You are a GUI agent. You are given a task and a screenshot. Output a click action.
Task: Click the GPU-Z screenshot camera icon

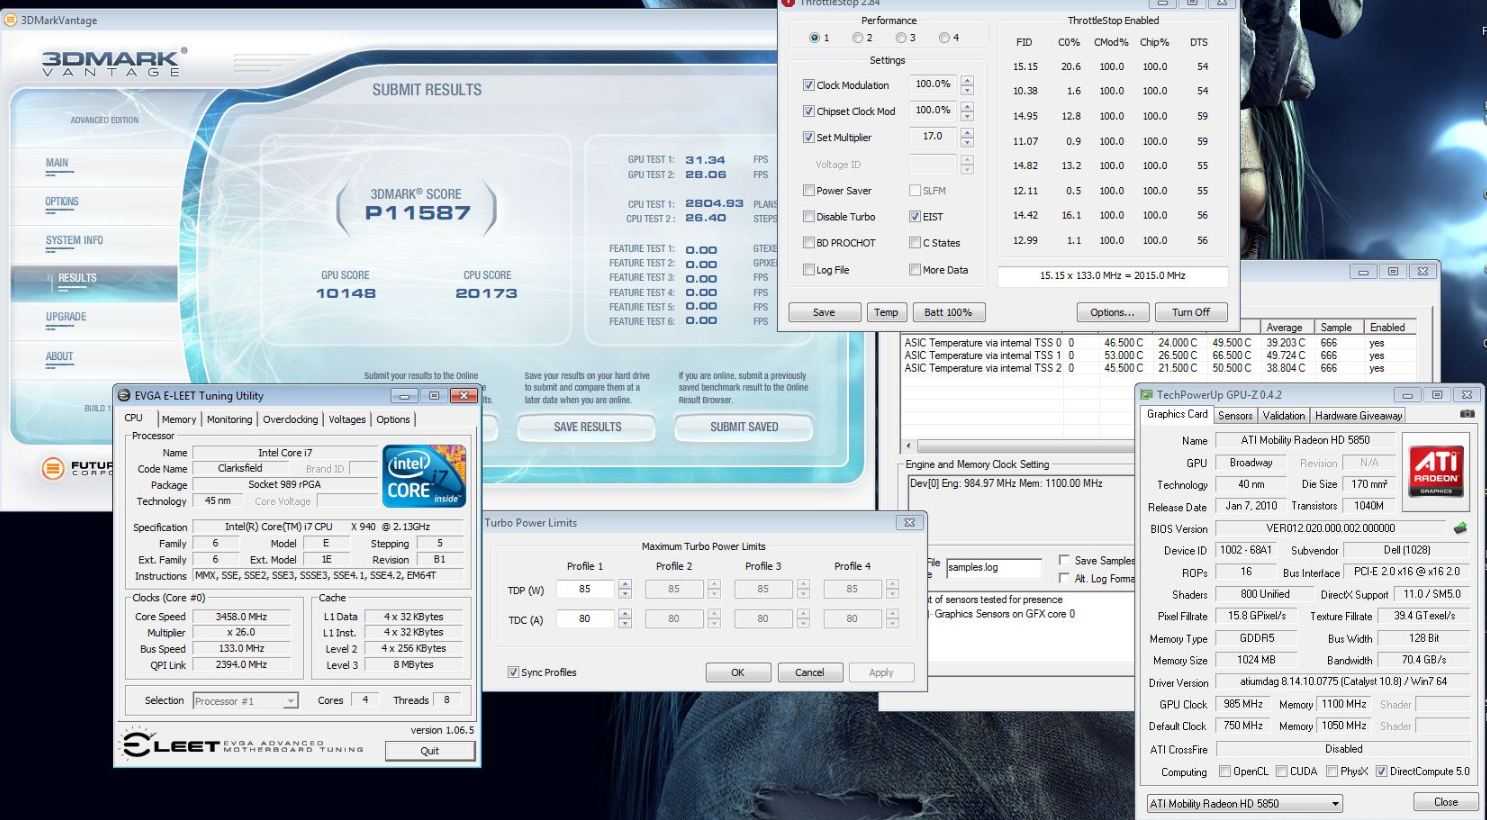pyautogui.click(x=1467, y=414)
